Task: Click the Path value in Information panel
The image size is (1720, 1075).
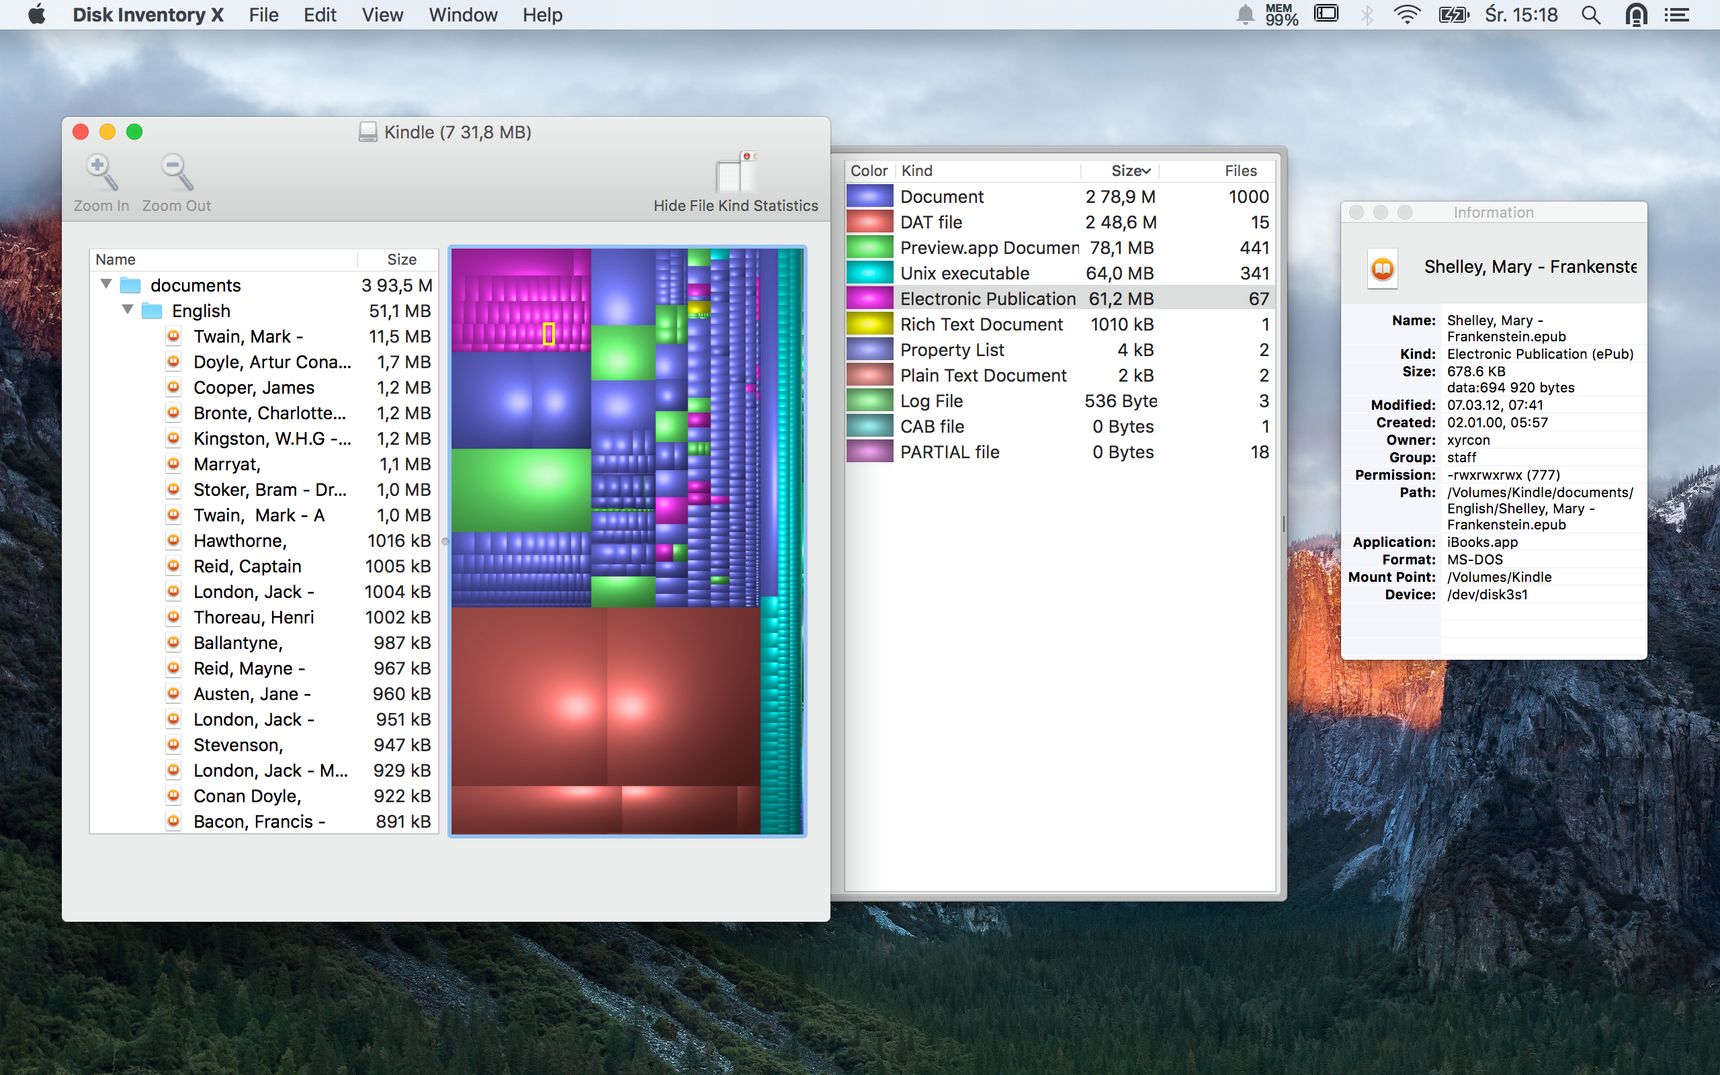Action: [1540, 508]
